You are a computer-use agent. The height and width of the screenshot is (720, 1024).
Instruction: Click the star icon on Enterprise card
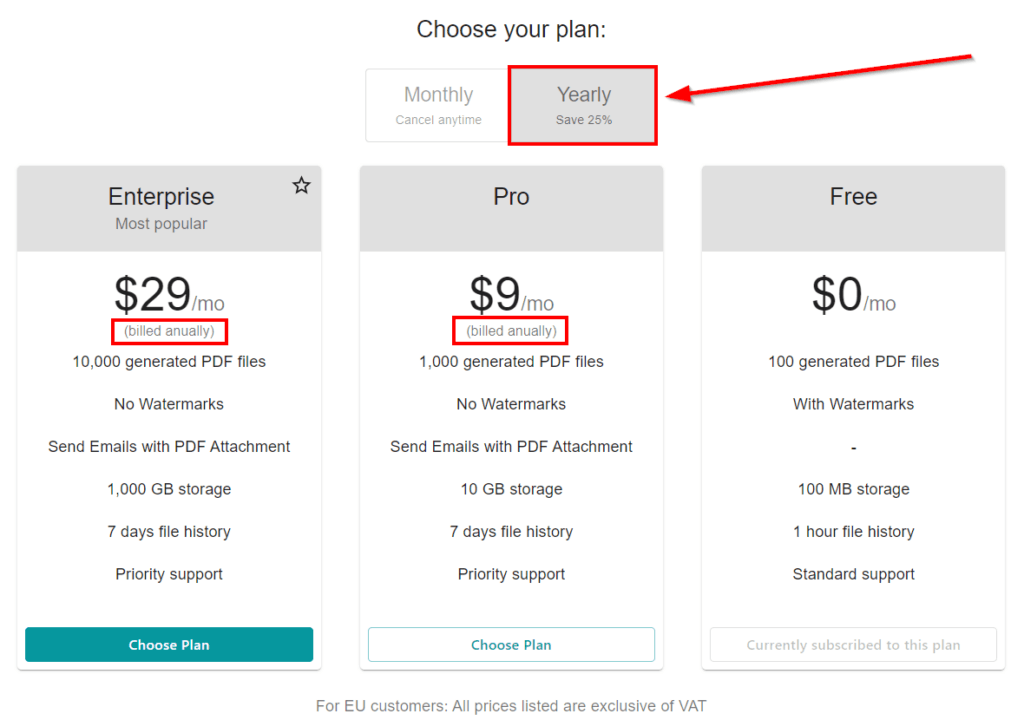pos(301,185)
